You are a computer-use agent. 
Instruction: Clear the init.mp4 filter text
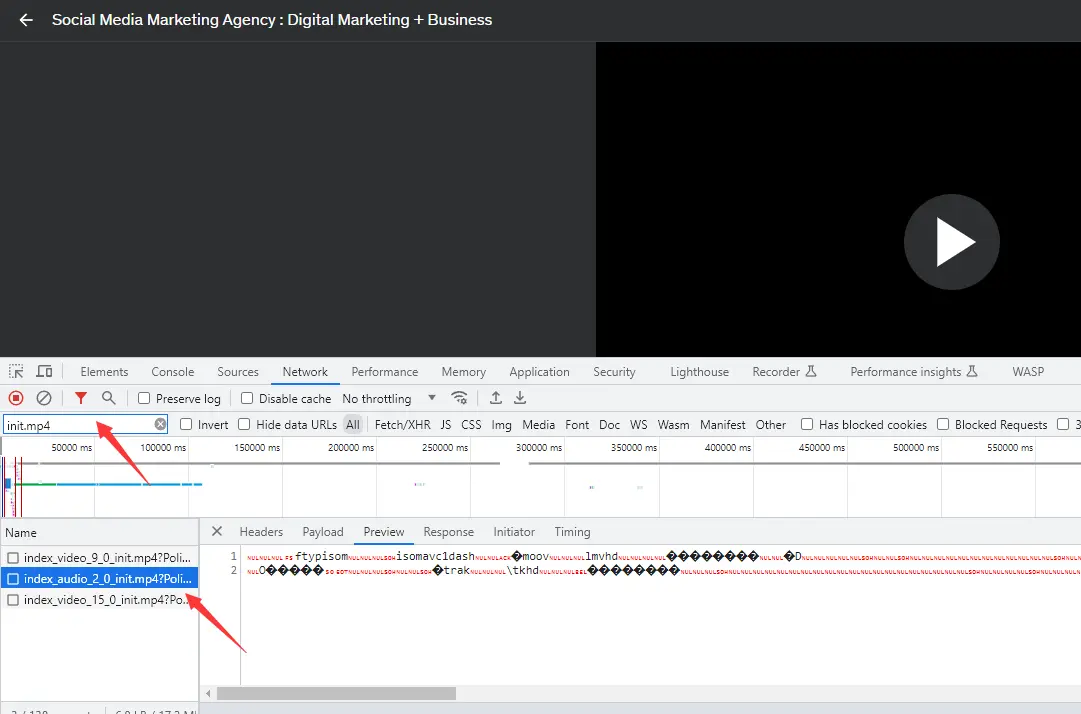(160, 424)
